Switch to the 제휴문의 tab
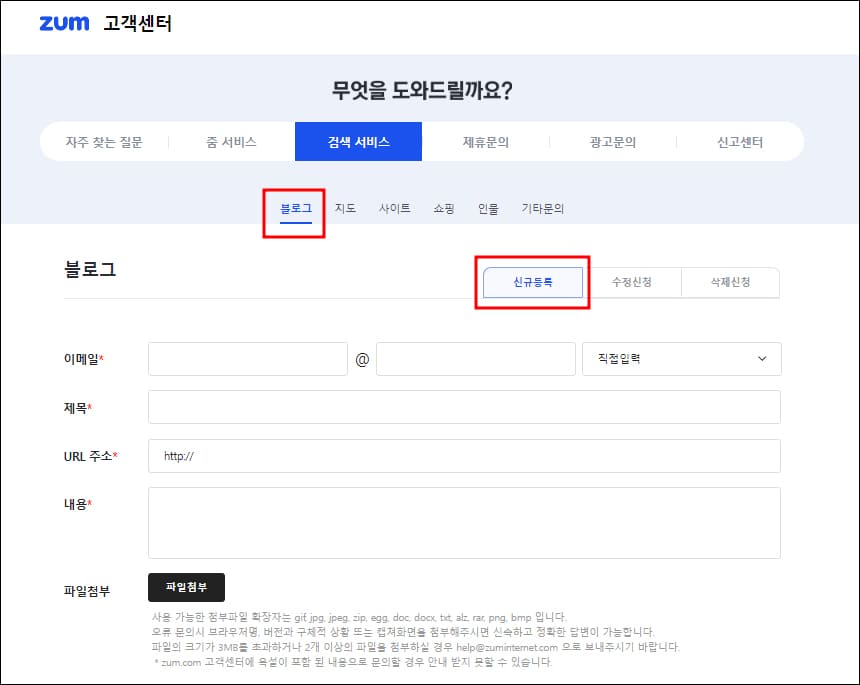The width and height of the screenshot is (860, 685). pyautogui.click(x=487, y=141)
